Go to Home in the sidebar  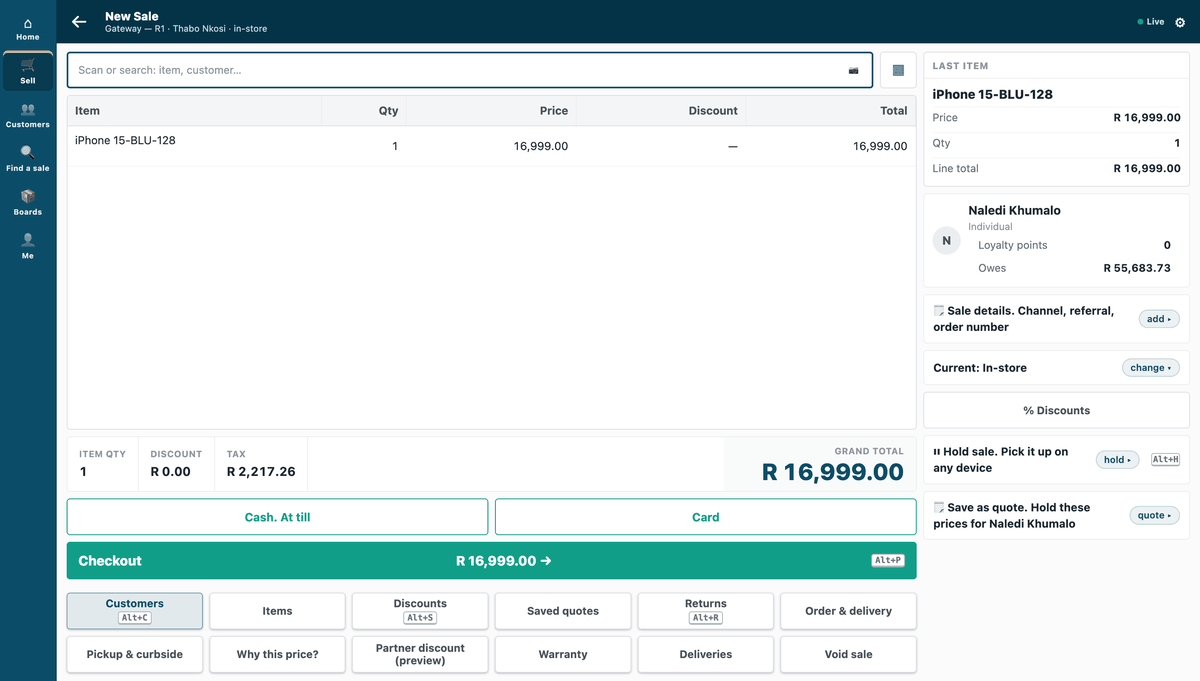(x=28, y=29)
